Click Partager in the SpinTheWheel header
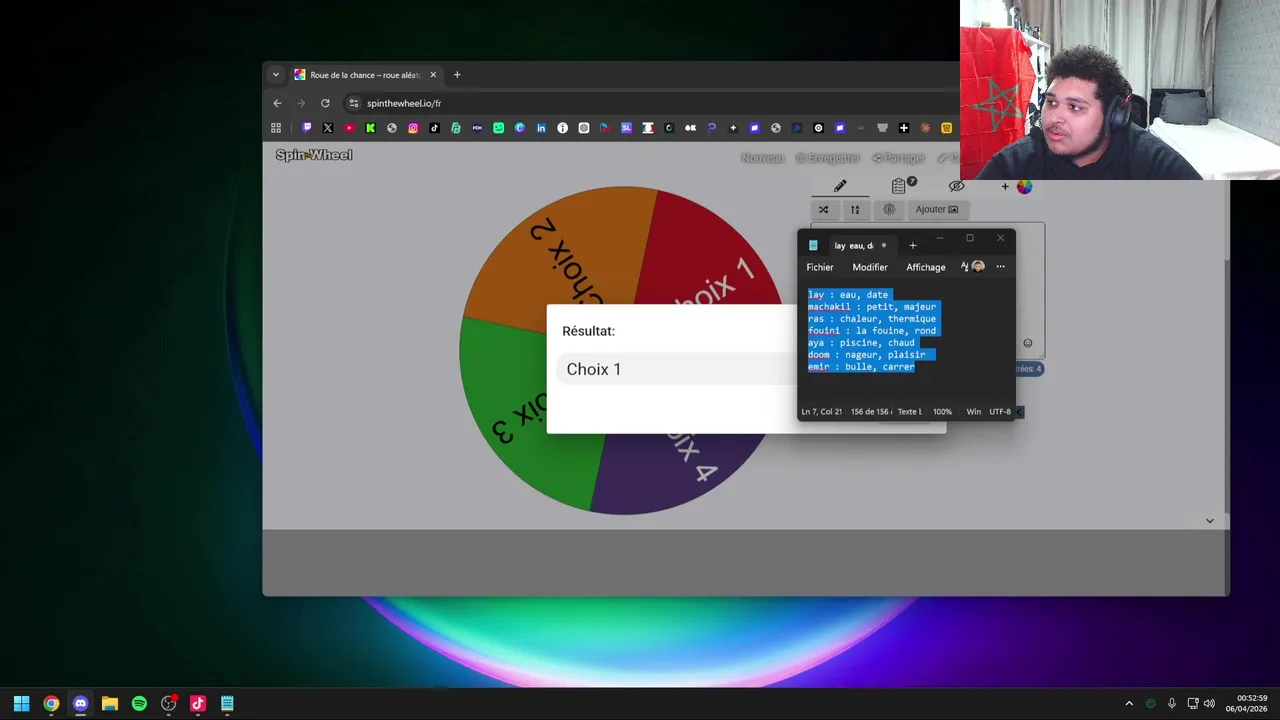The image size is (1280, 720). (x=898, y=158)
